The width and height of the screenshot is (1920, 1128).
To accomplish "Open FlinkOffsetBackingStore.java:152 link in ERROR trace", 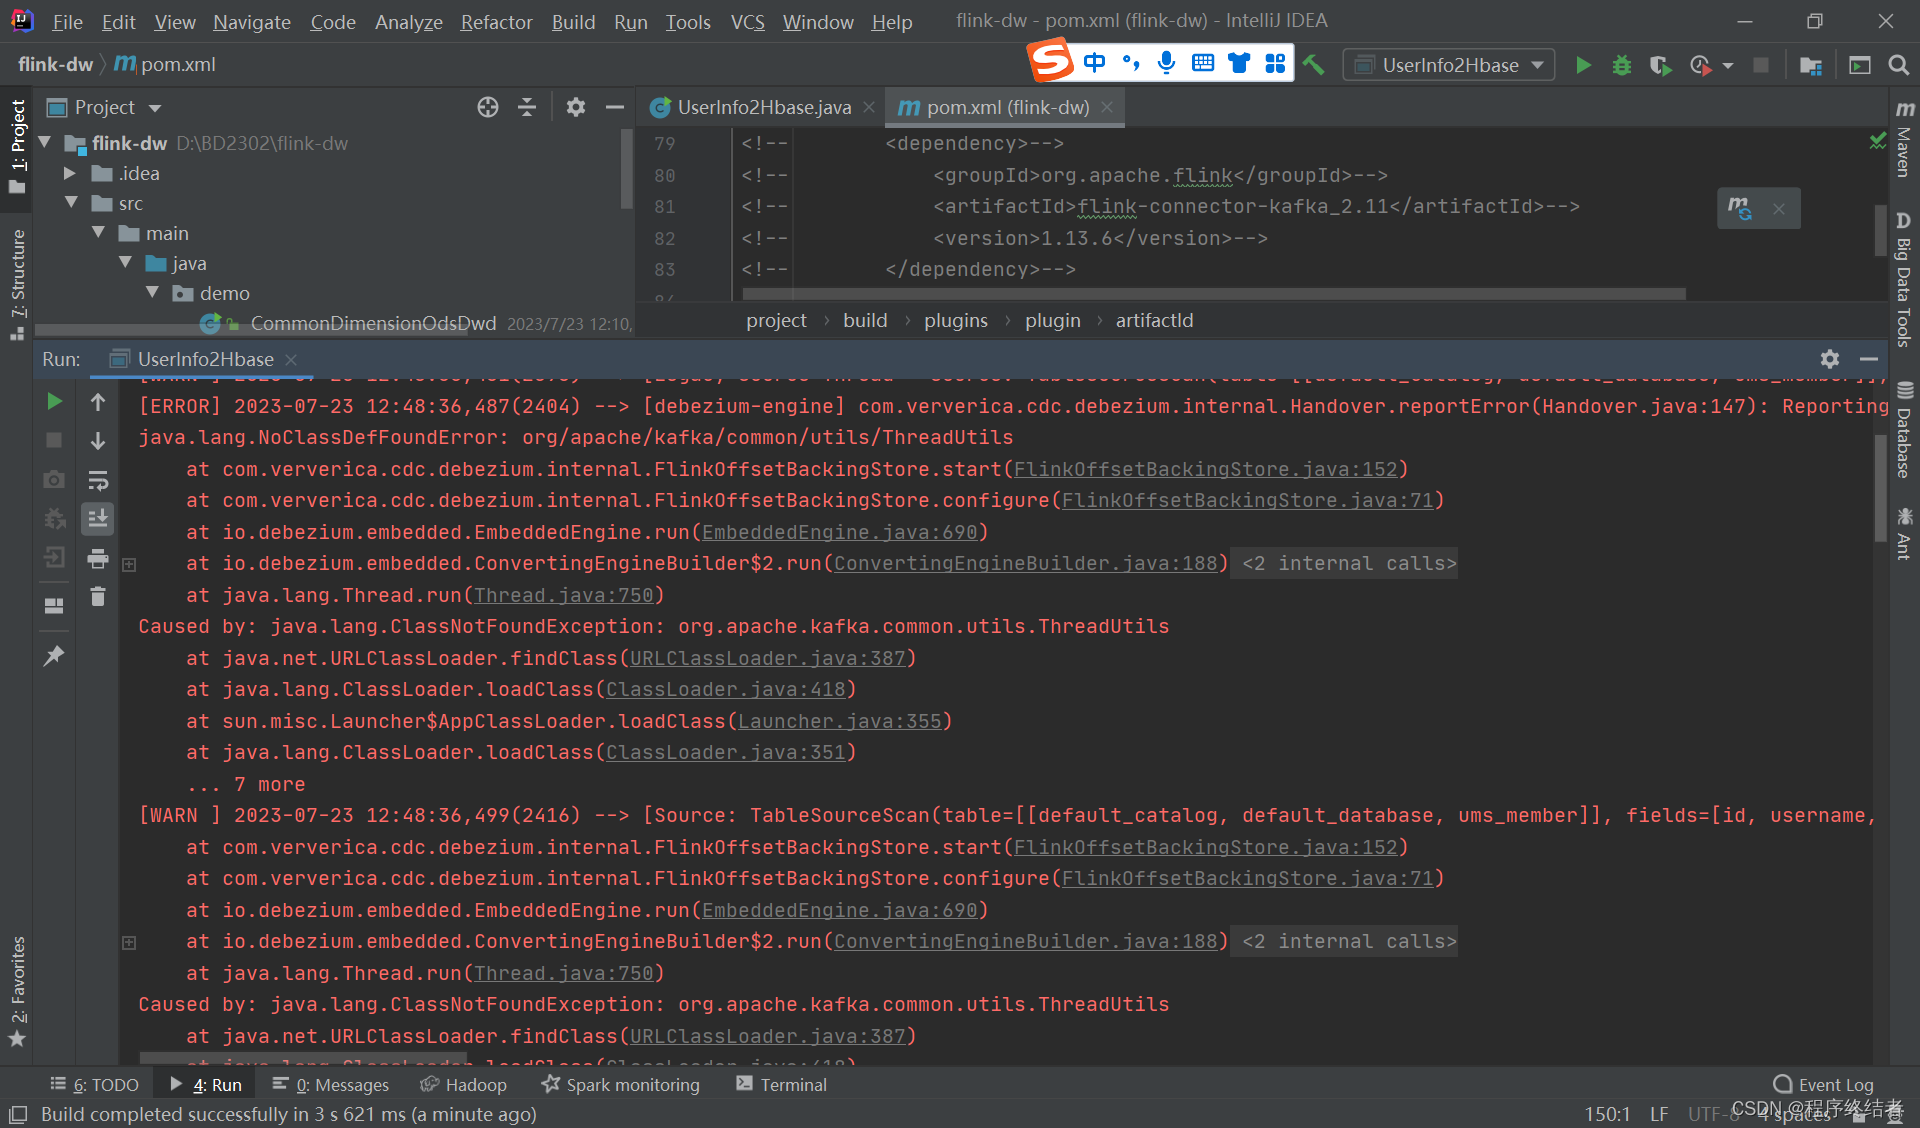I will 1205,469.
